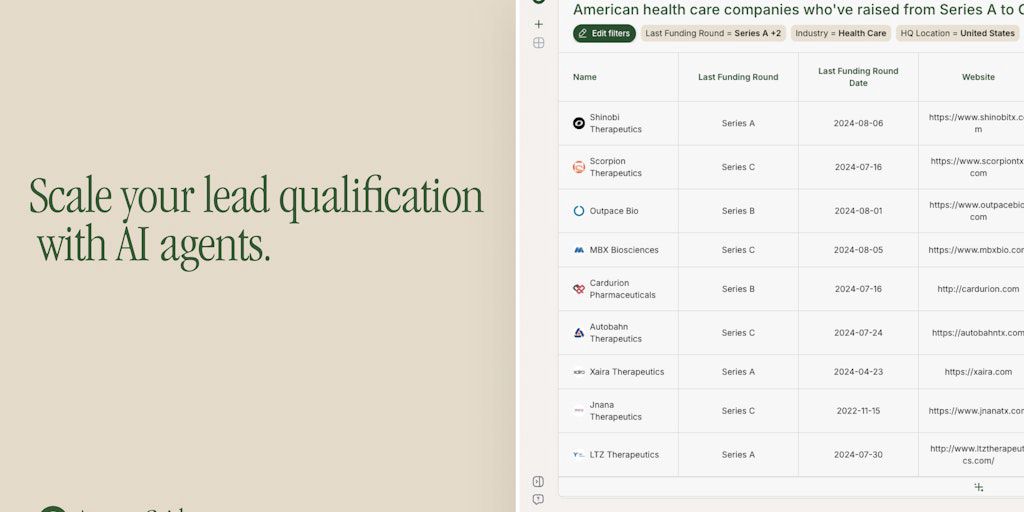This screenshot has width=1024, height=512.
Task: Select the Cardurion Pharmaceuticals name cell
Action: point(618,289)
